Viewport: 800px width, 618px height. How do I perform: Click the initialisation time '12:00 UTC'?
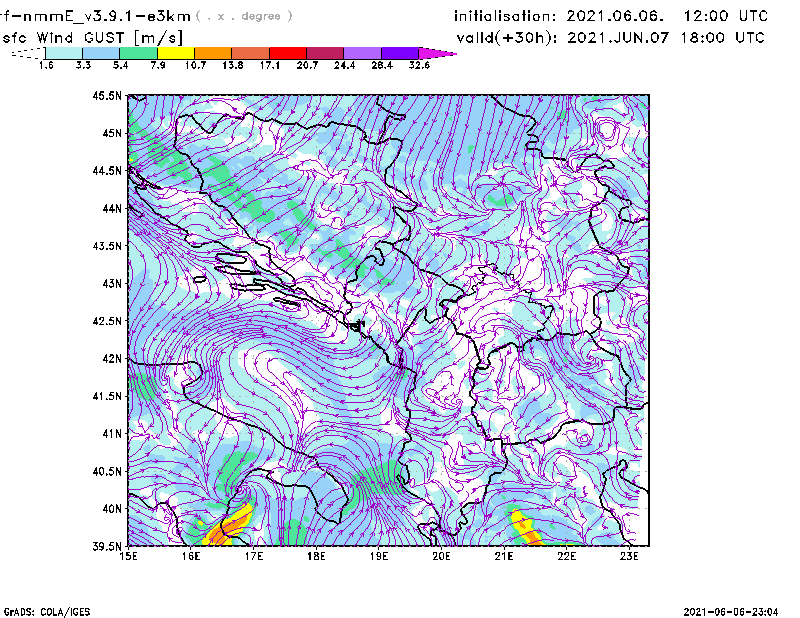[x=726, y=16]
